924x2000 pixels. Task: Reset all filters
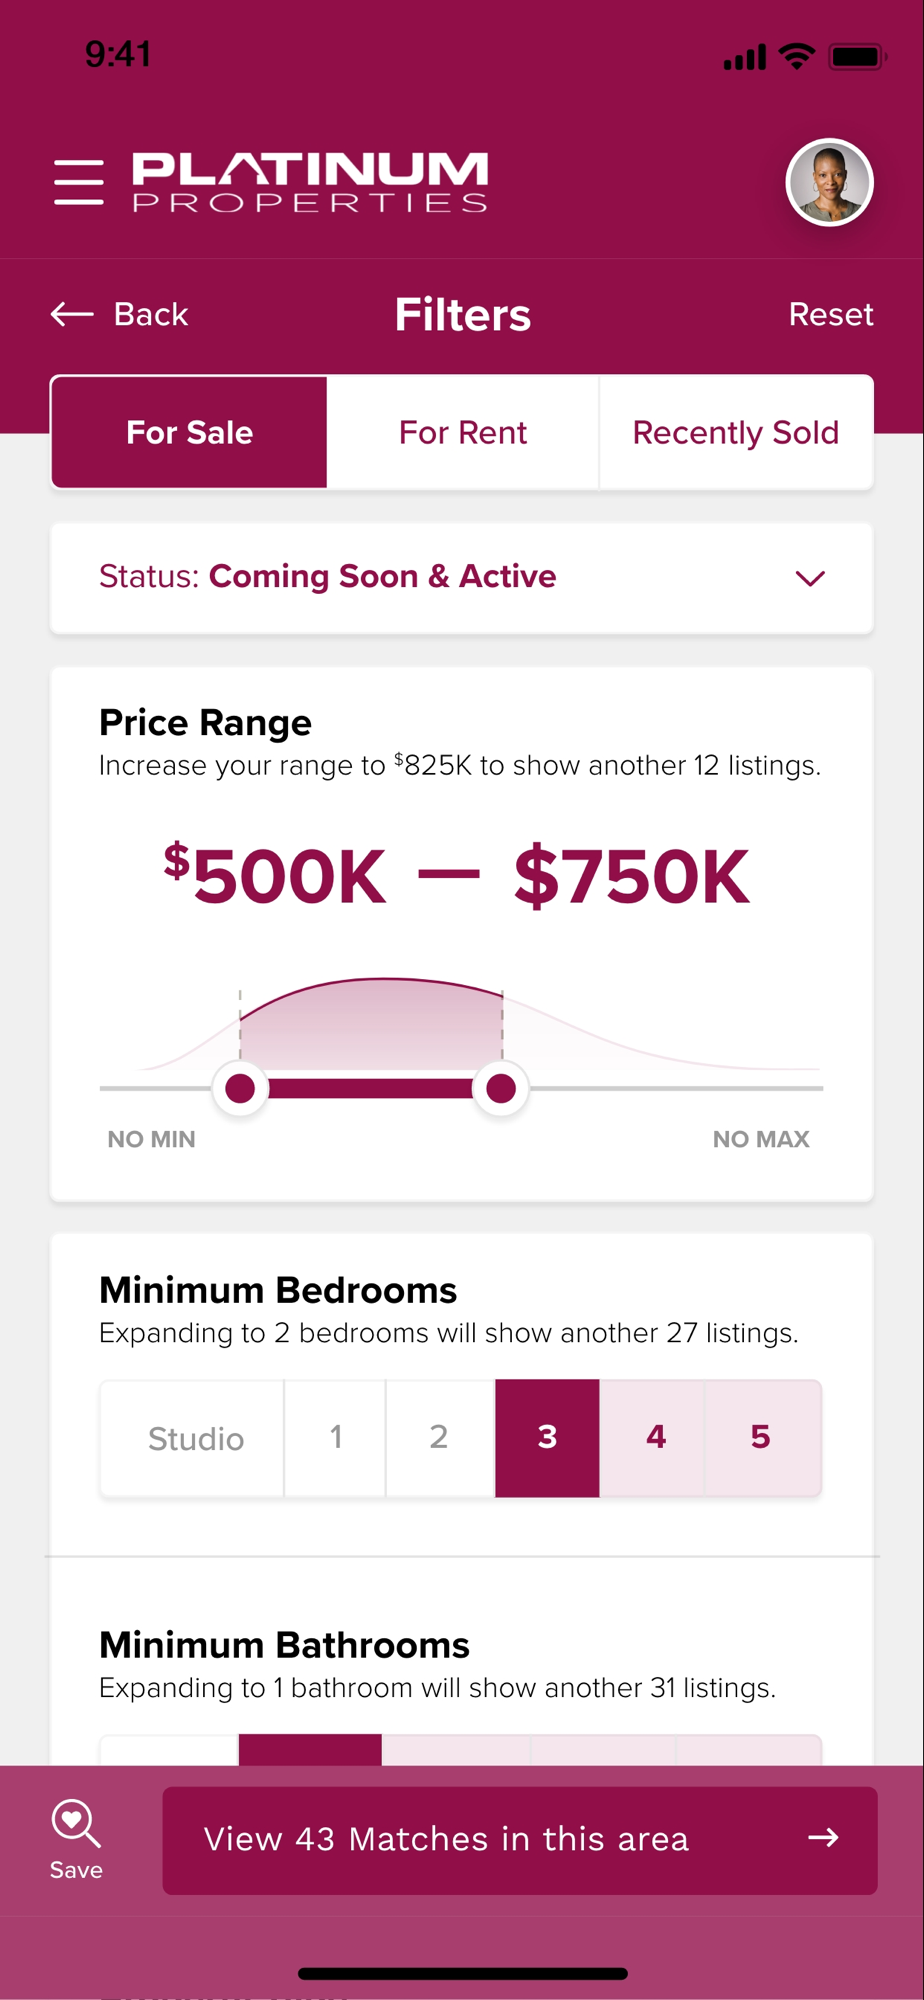tap(830, 315)
